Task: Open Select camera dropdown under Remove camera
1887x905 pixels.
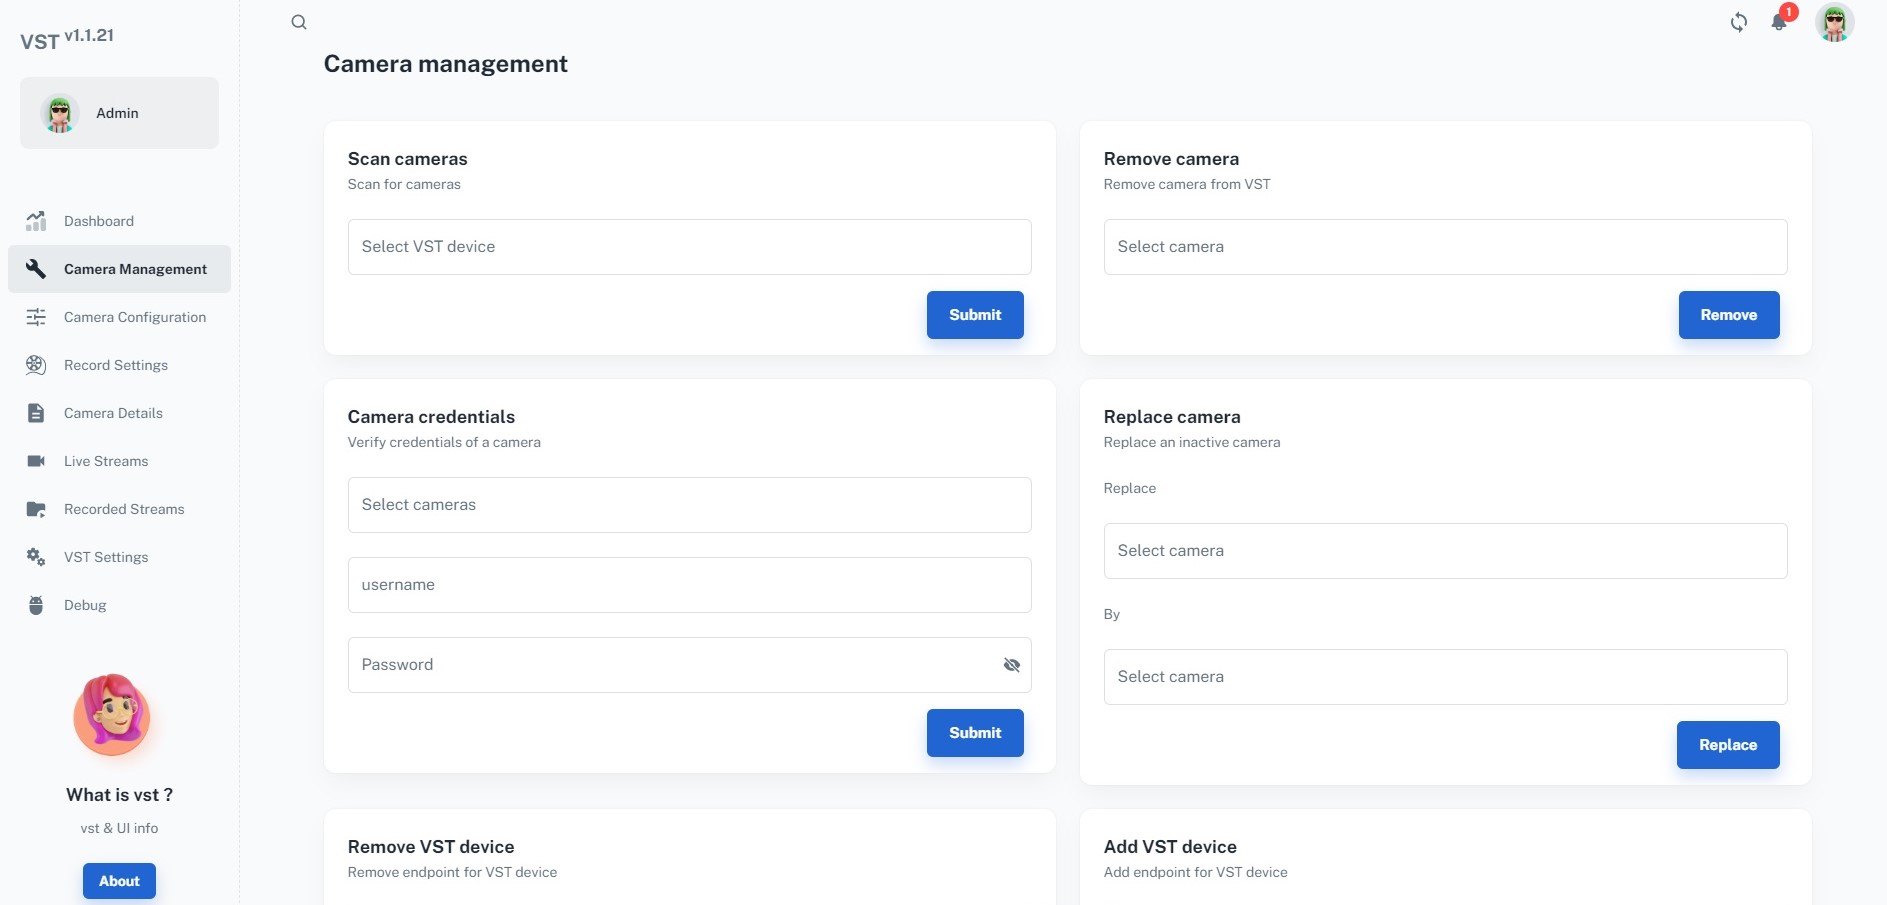Action: tap(1444, 247)
